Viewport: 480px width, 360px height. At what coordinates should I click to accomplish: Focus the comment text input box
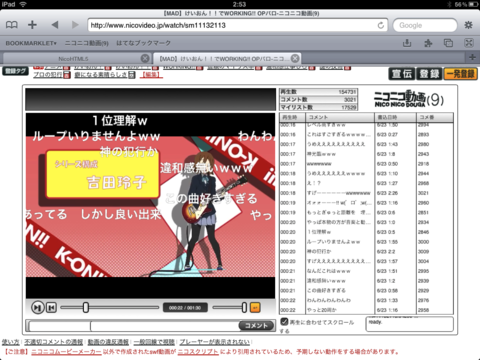164,326
